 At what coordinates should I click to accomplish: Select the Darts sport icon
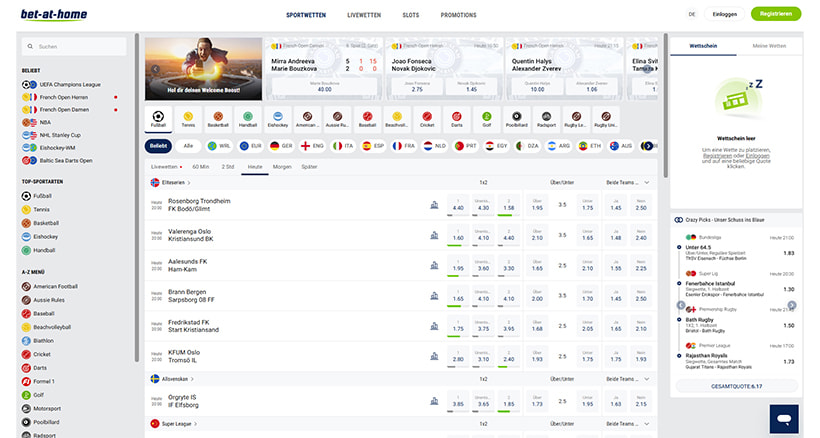[457, 119]
